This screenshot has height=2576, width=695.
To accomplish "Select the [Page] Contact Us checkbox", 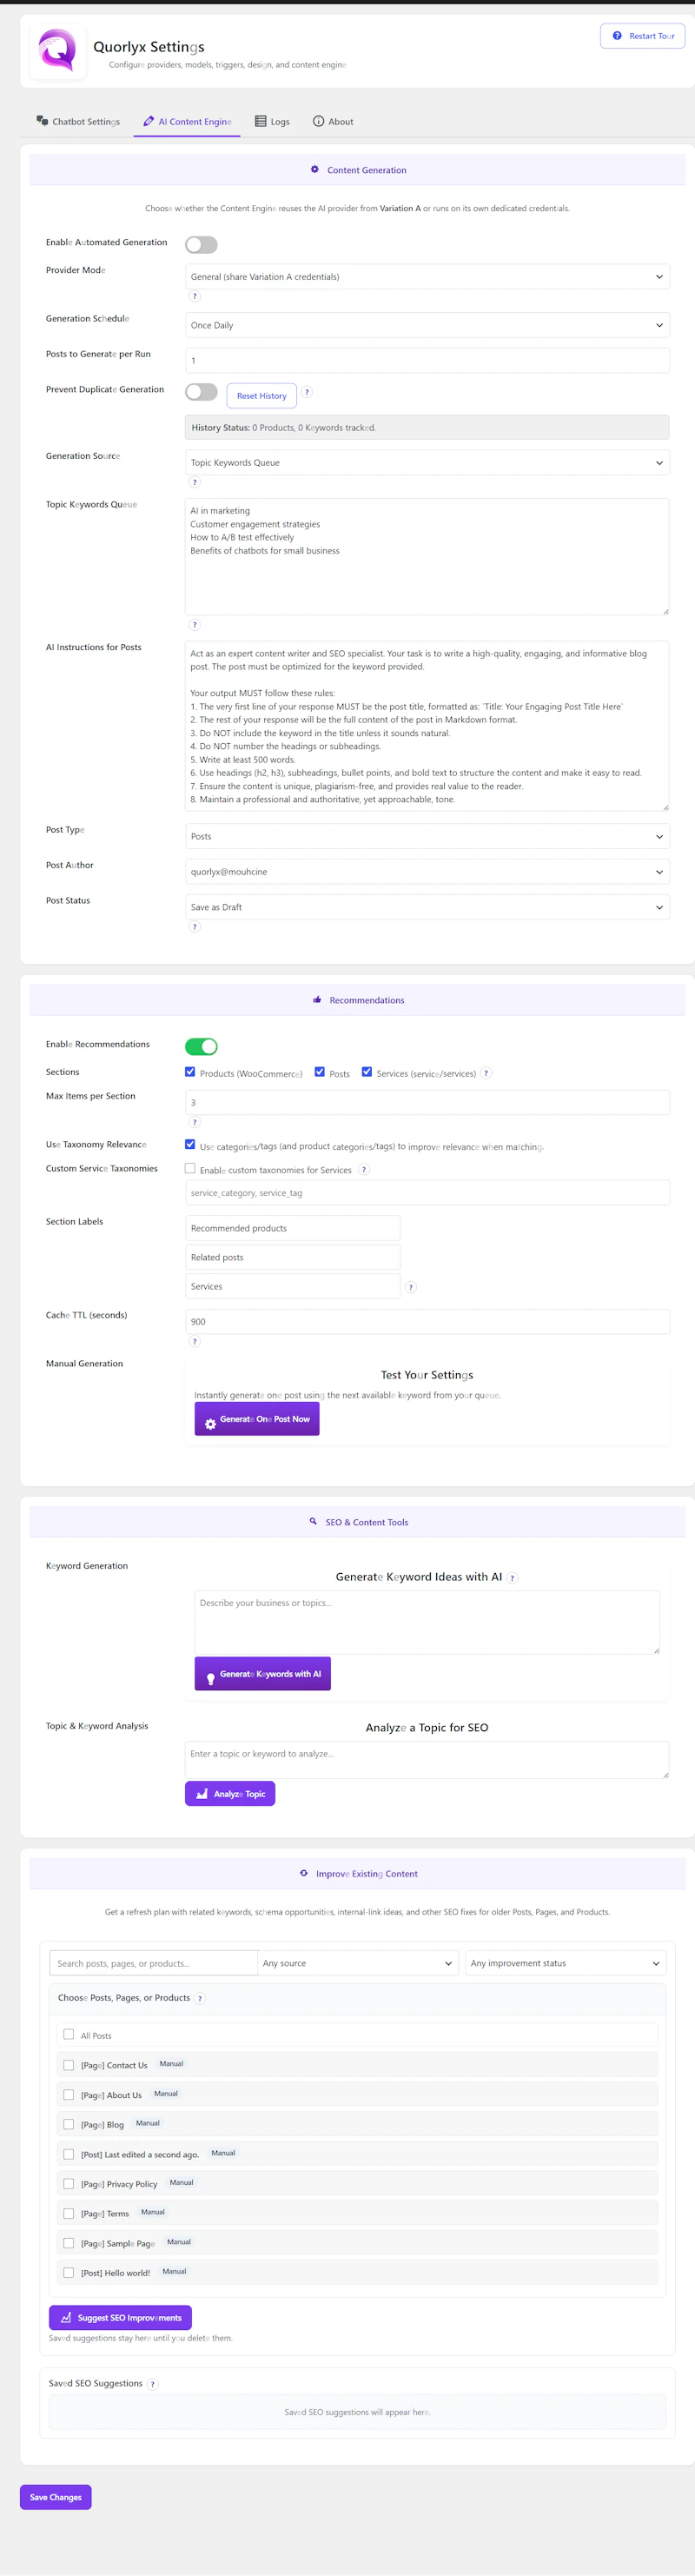I will pos(68,2064).
